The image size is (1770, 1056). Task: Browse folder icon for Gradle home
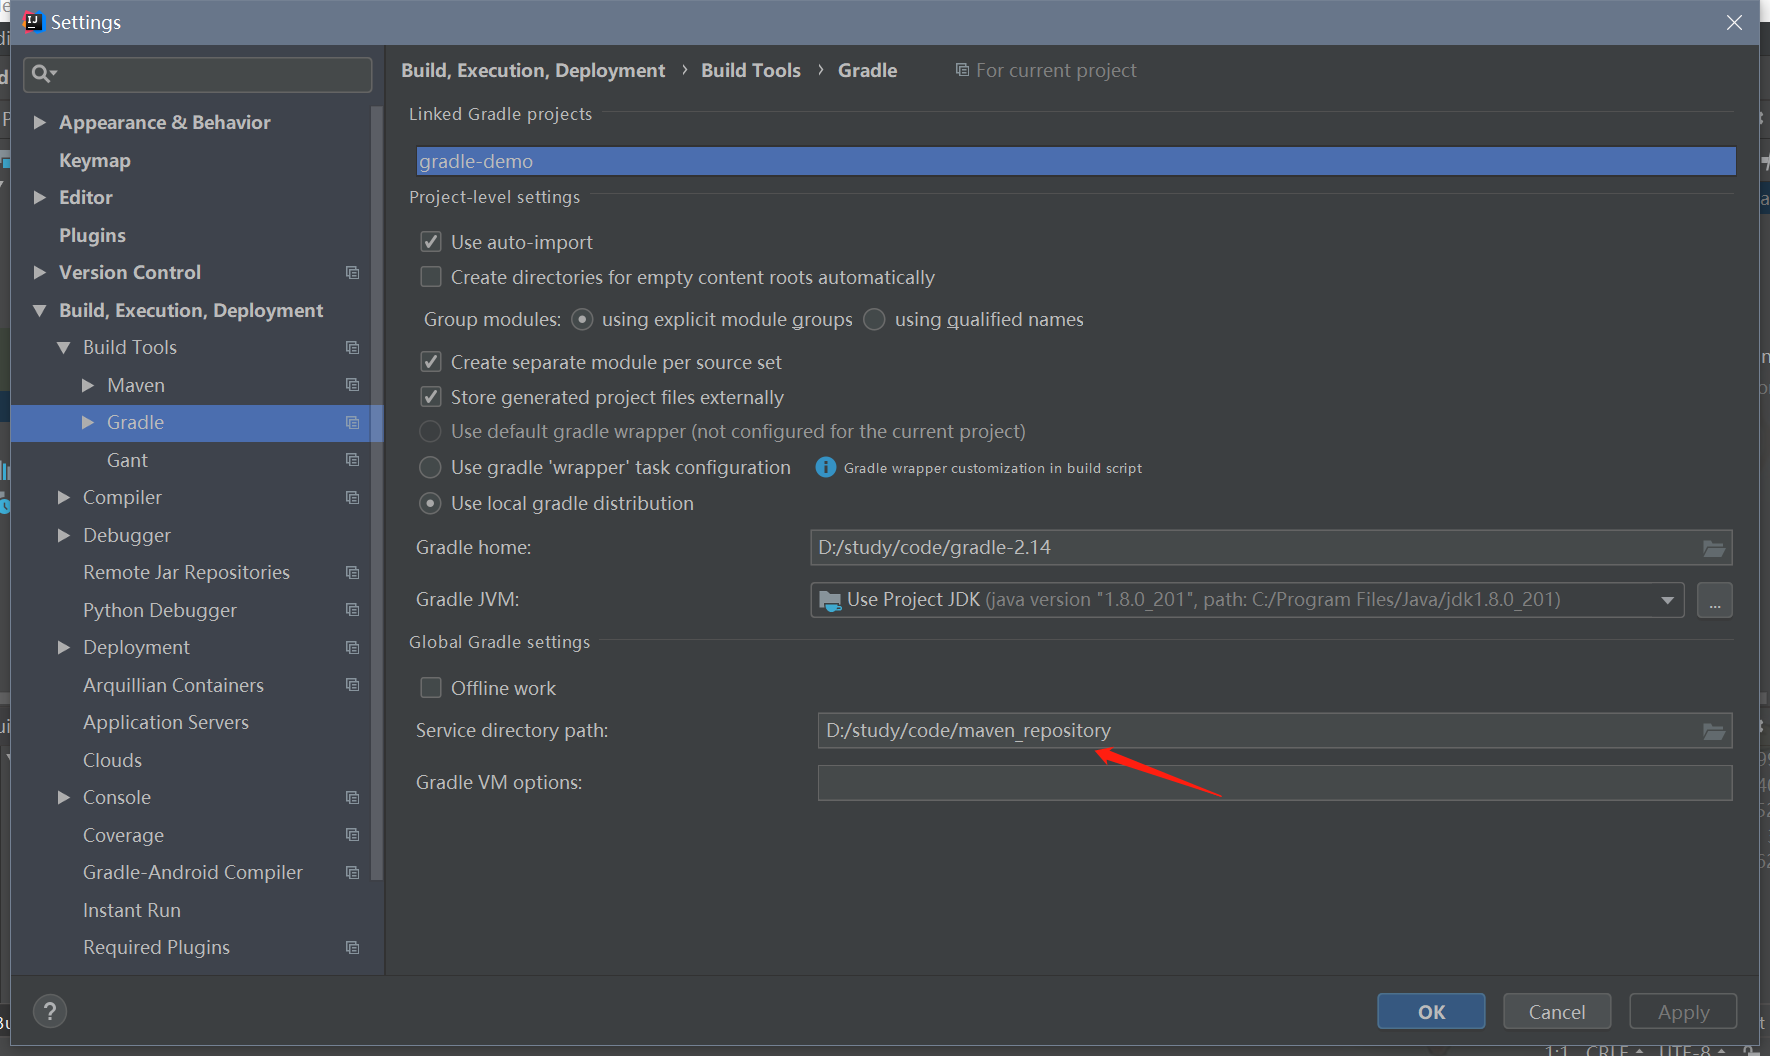(1714, 548)
